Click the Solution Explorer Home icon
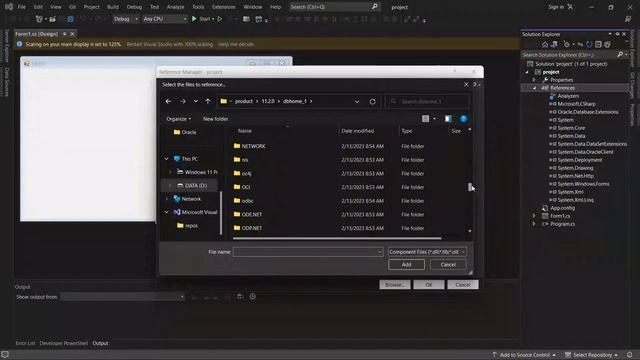Screen dimensions: 640x360 pos(545,44)
